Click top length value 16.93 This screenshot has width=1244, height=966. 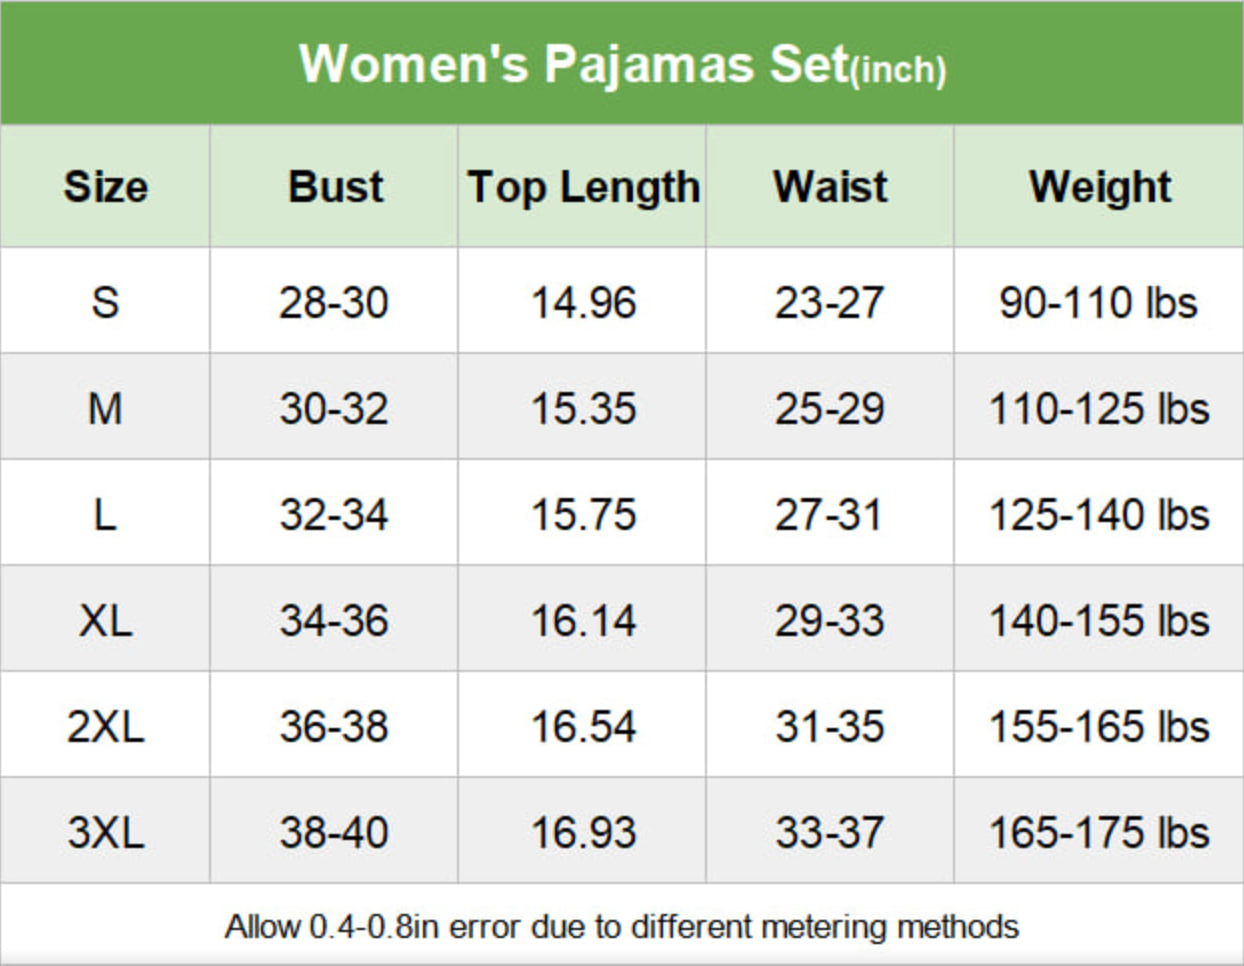click(x=583, y=832)
